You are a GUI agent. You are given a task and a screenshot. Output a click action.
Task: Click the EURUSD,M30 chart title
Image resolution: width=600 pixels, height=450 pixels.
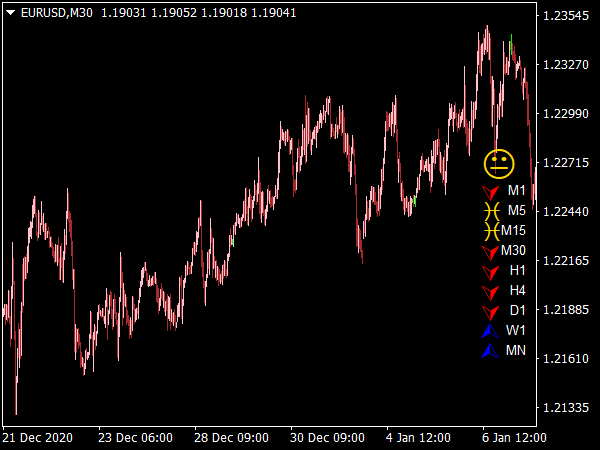tap(57, 13)
